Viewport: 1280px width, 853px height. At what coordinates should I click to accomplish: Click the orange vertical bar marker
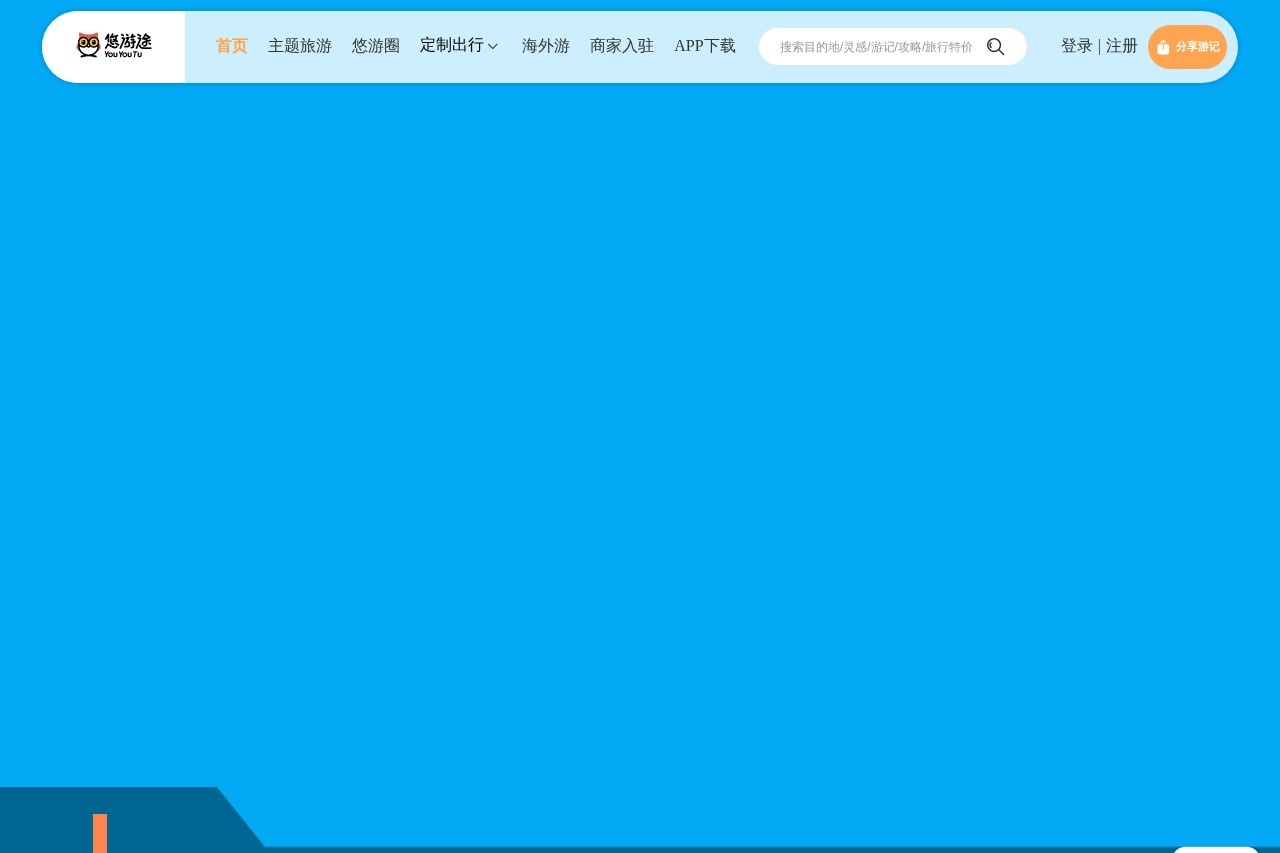tap(100, 833)
